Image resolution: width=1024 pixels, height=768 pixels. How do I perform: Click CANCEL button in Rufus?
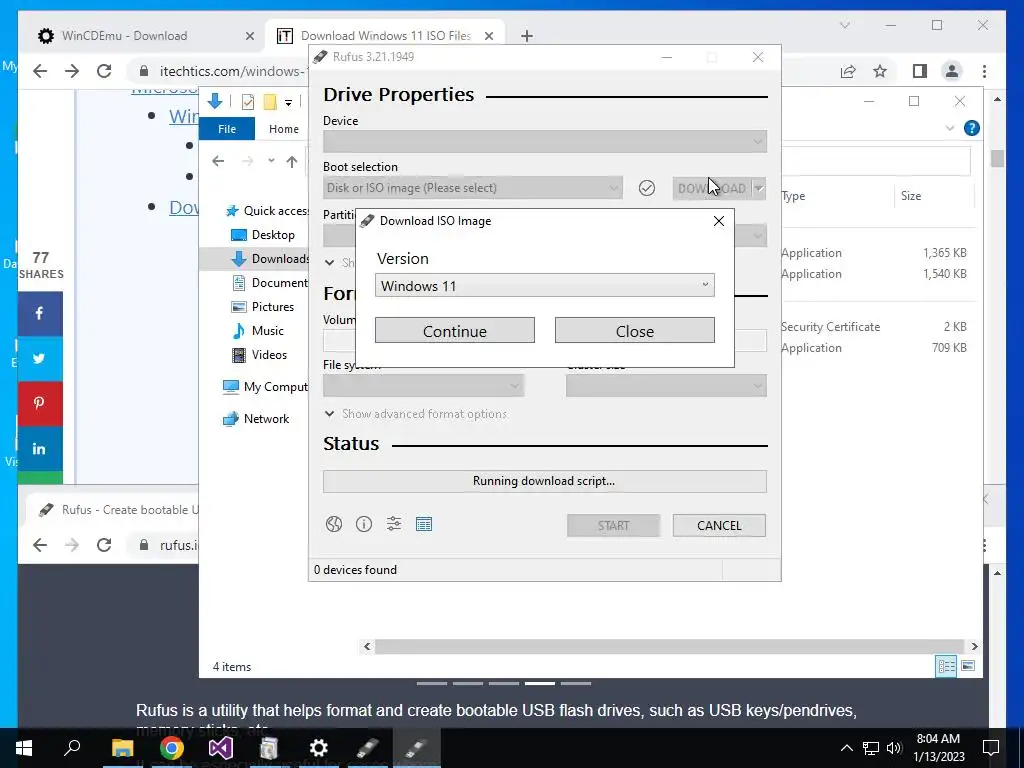[719, 526]
